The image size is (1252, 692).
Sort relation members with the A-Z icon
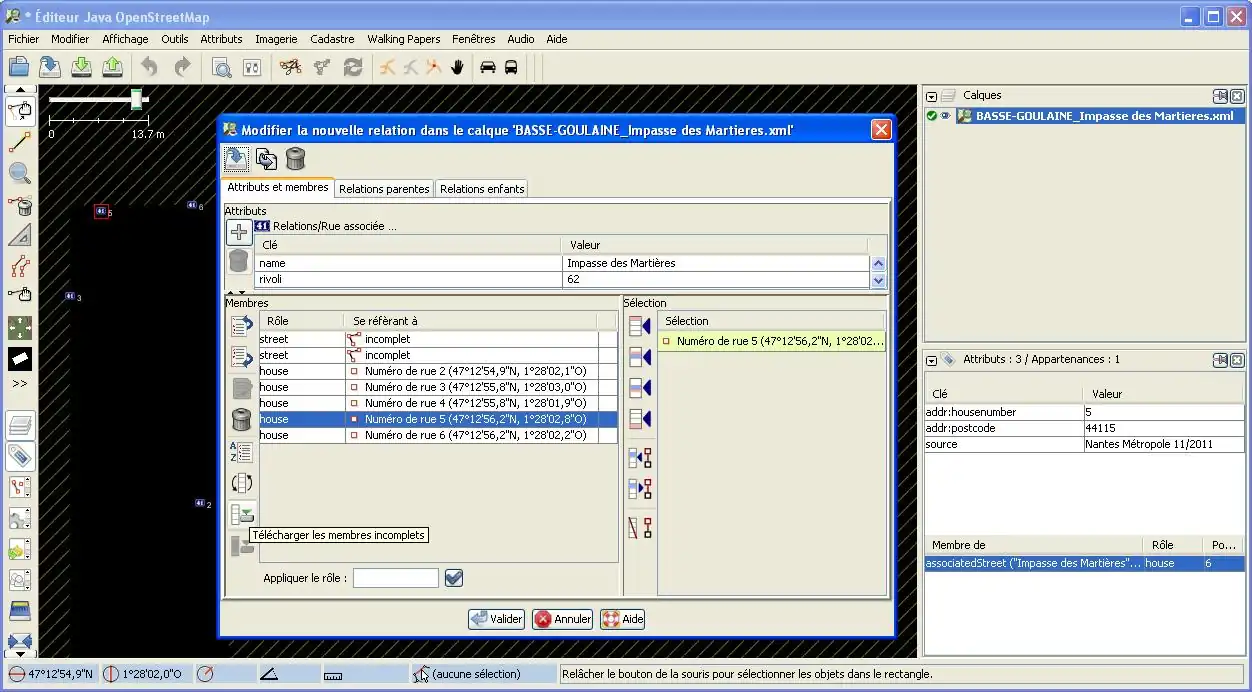(x=241, y=452)
